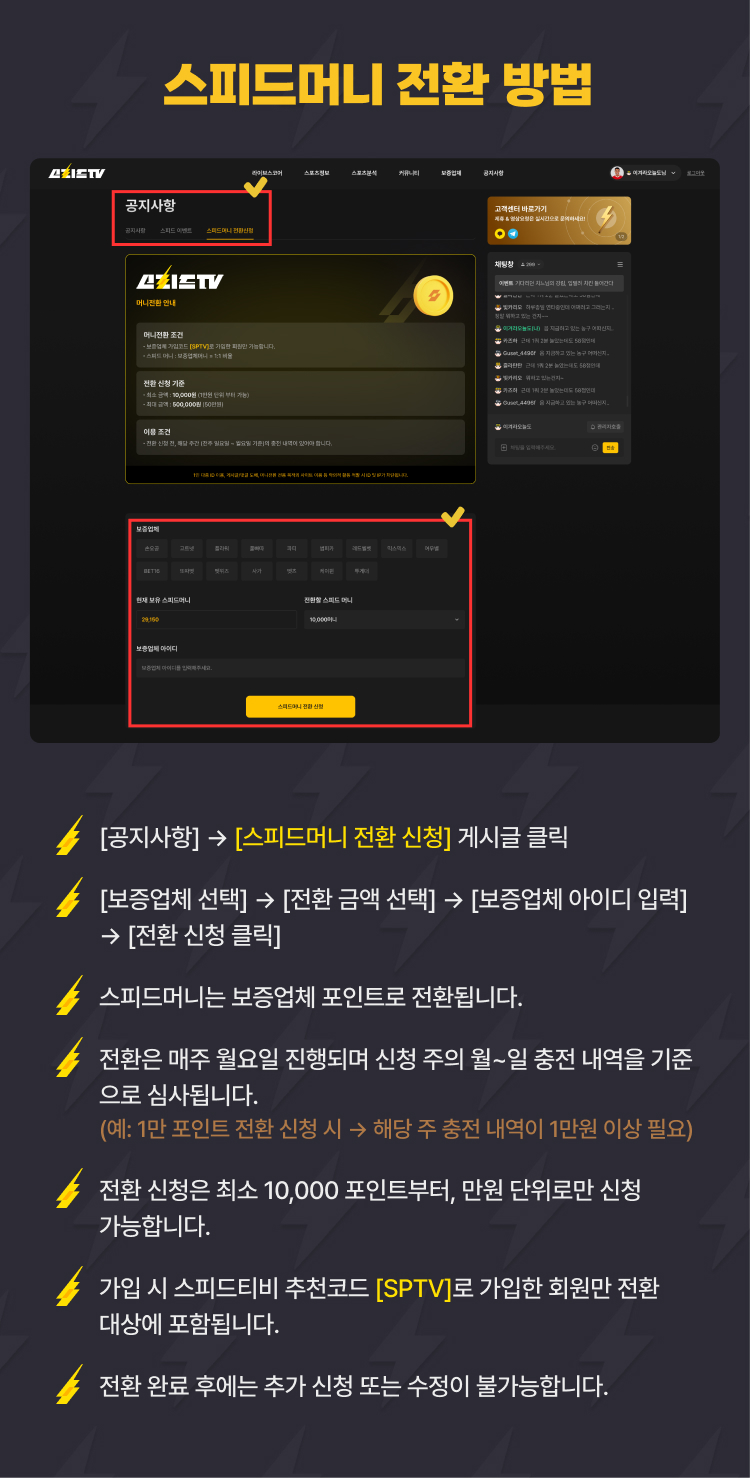Click the SpeedTV logo in header

click(77, 173)
